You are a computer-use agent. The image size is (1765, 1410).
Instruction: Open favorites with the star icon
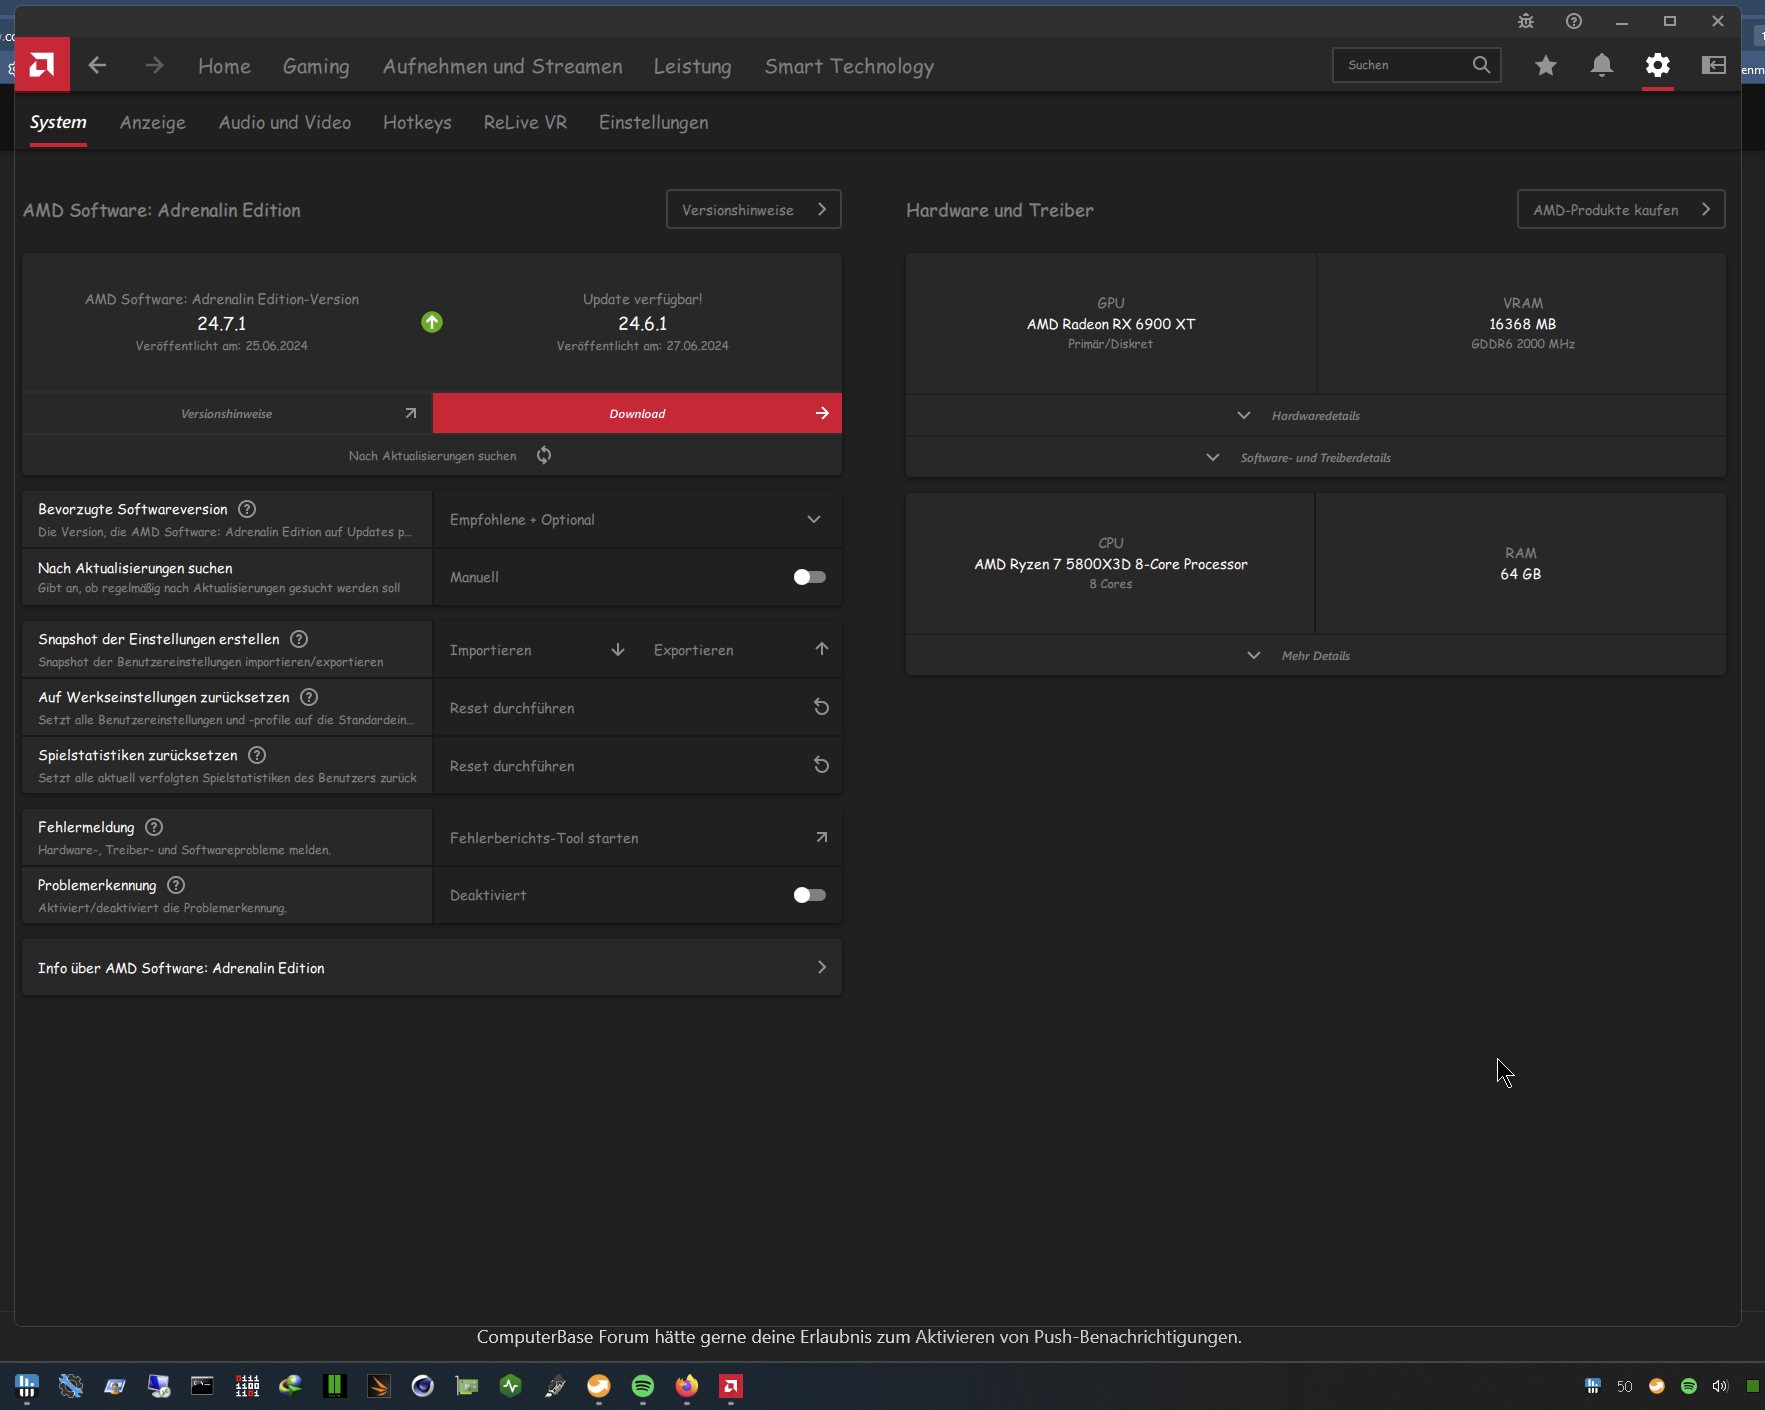pos(1546,66)
